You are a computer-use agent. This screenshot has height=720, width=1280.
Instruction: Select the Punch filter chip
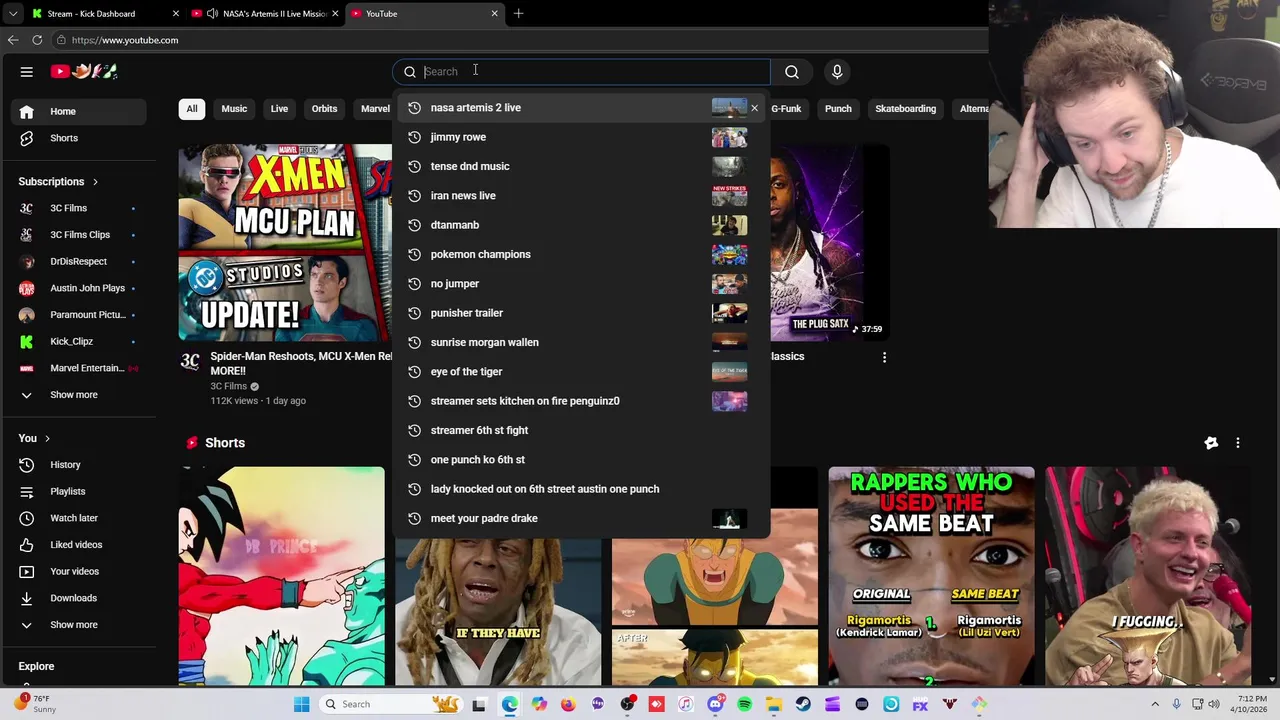838,109
